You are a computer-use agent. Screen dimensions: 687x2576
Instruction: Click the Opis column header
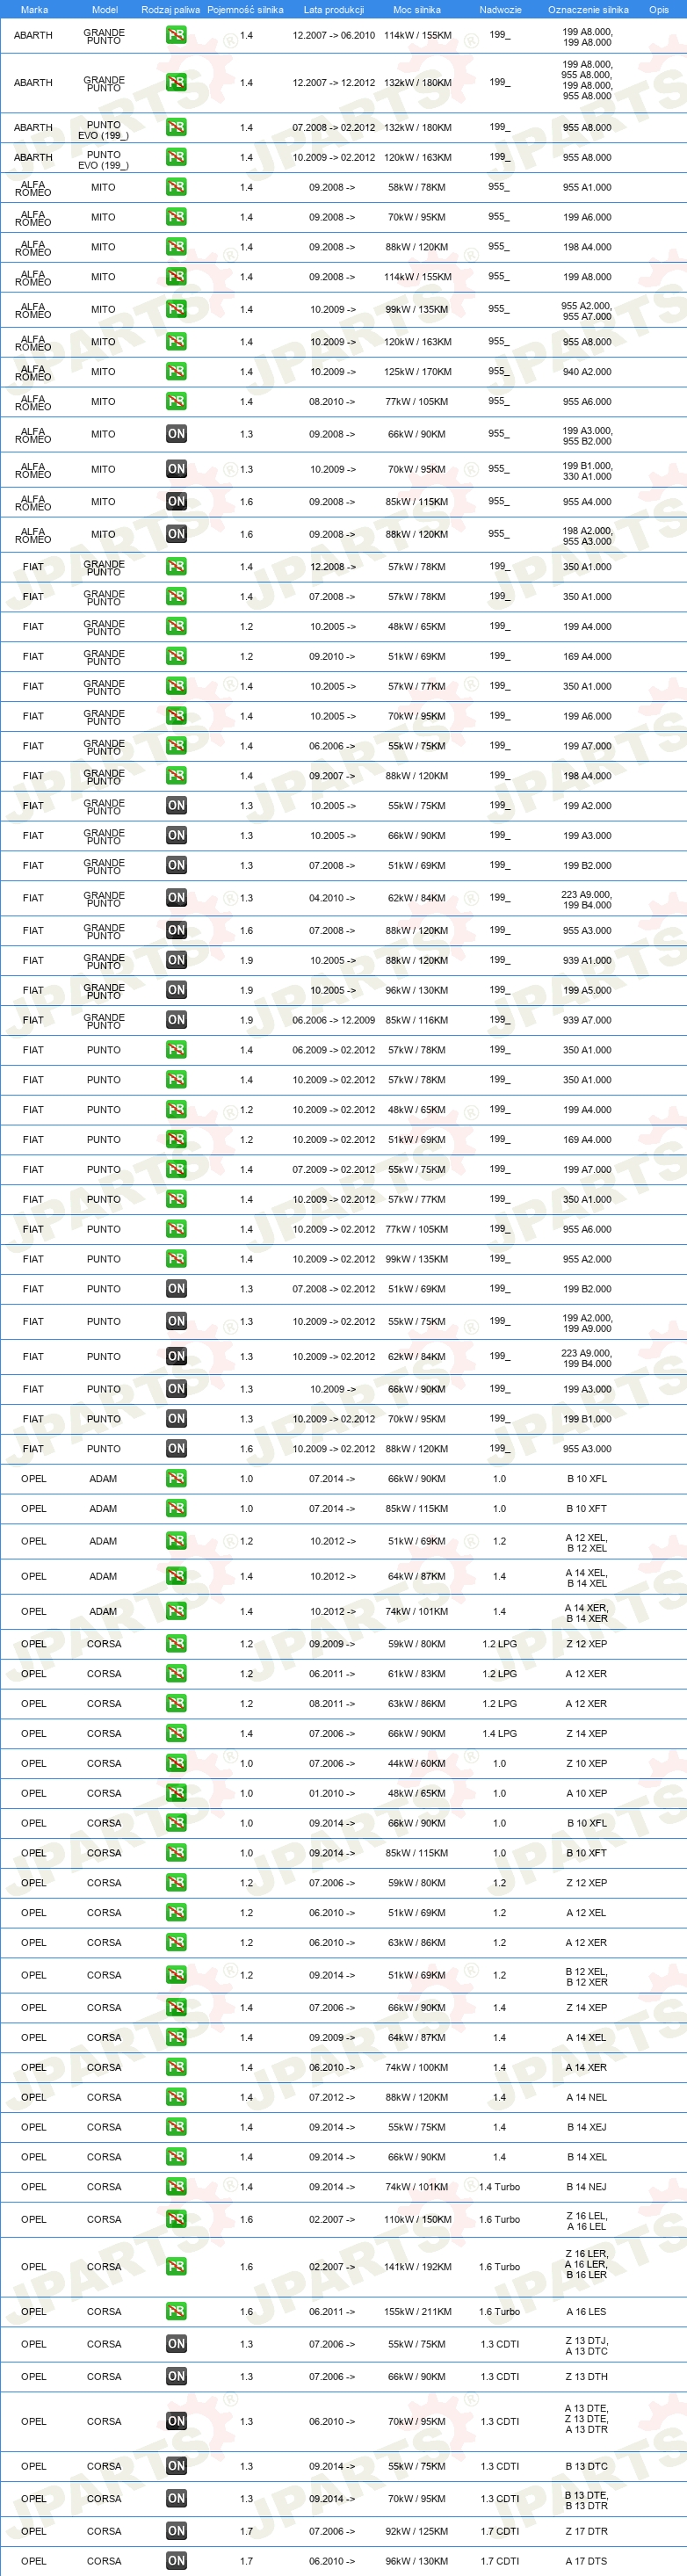[x=659, y=10]
